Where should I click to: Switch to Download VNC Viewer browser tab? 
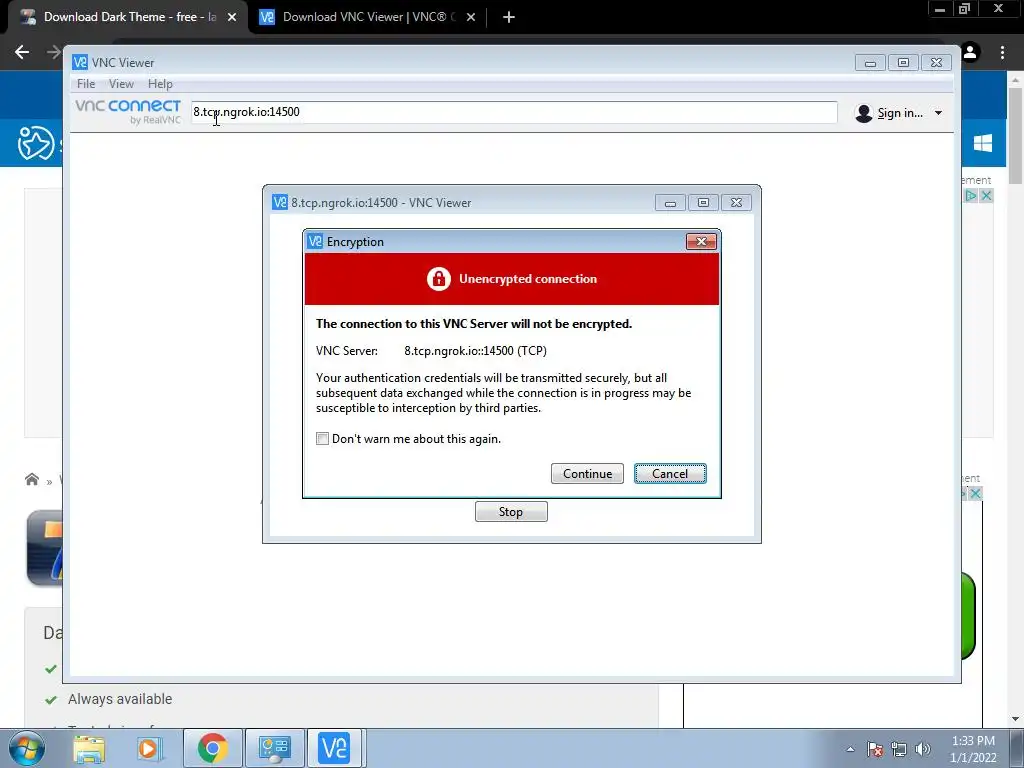pyautogui.click(x=368, y=17)
